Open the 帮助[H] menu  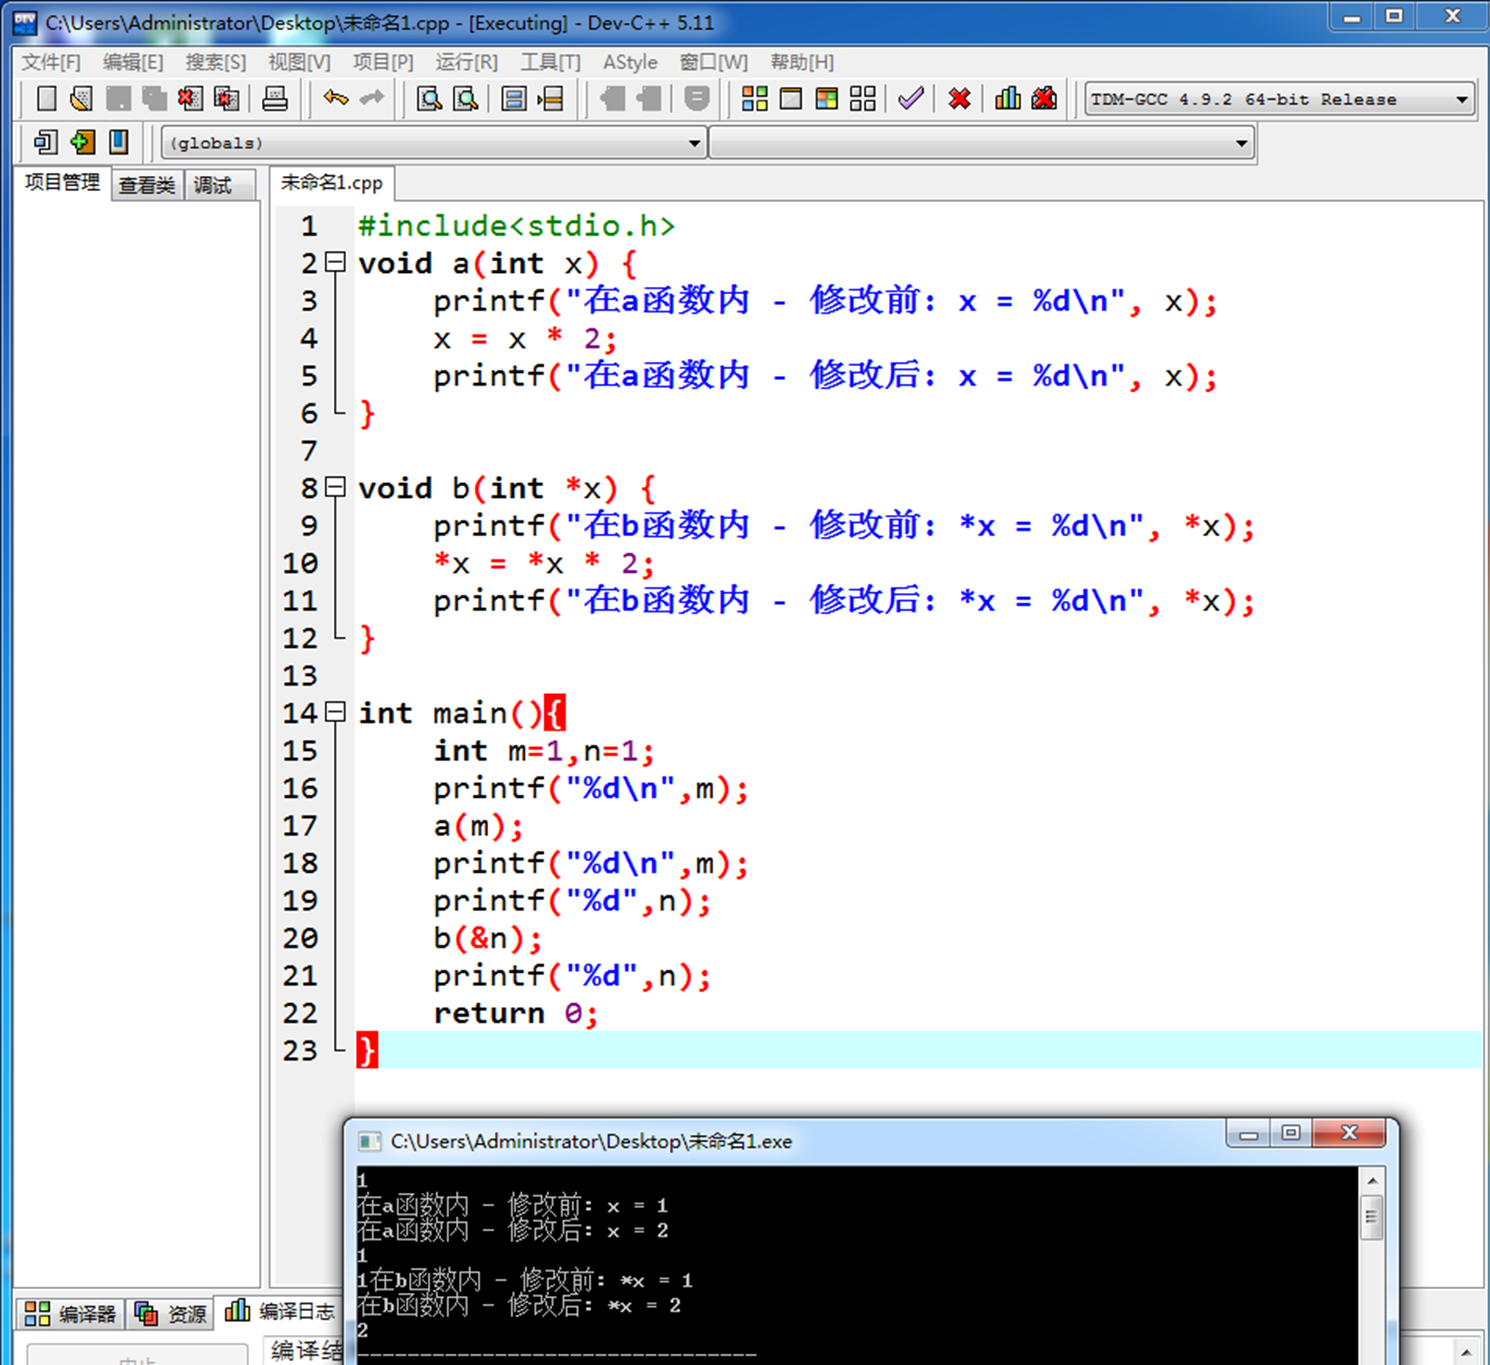(802, 62)
